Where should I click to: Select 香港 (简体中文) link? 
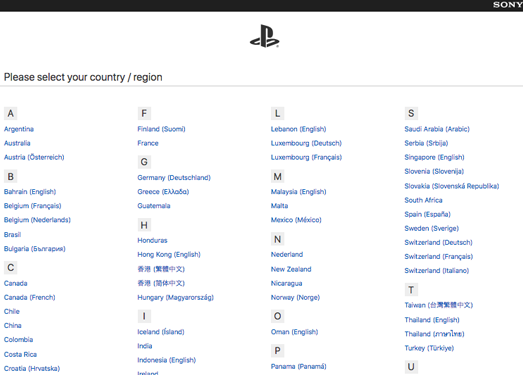click(161, 283)
